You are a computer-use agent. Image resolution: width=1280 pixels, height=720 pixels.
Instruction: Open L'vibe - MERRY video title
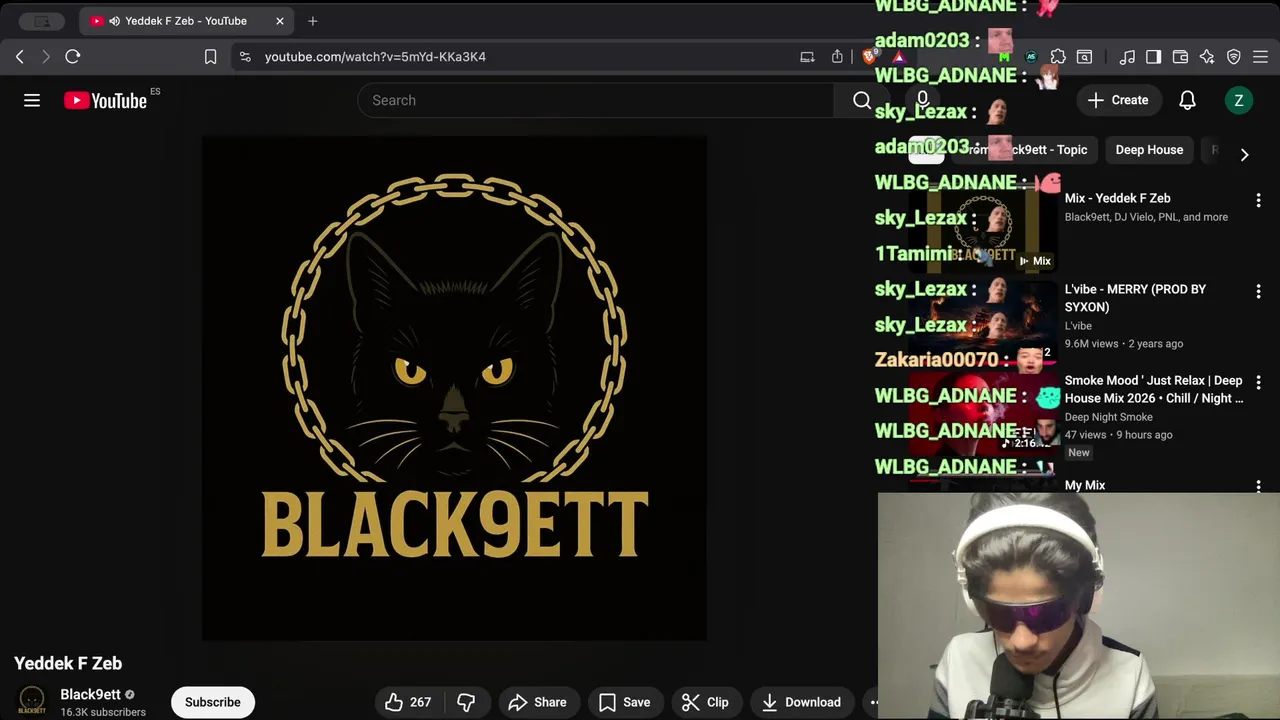click(1135, 298)
